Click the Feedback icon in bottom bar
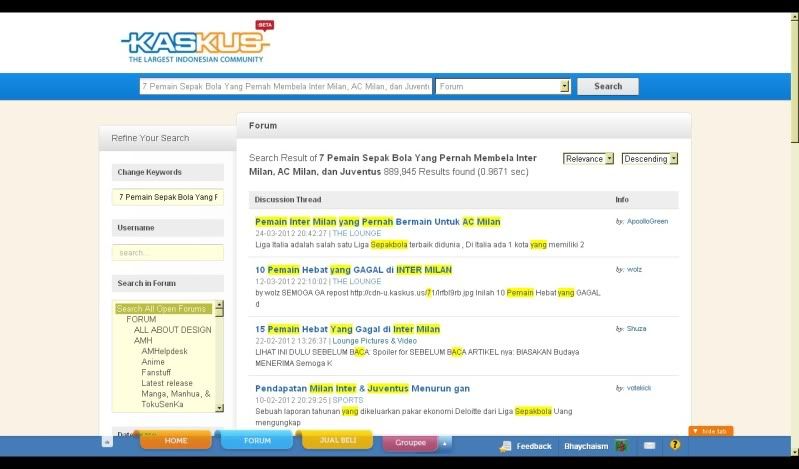Viewport: 799px width, 469px height. click(505, 446)
